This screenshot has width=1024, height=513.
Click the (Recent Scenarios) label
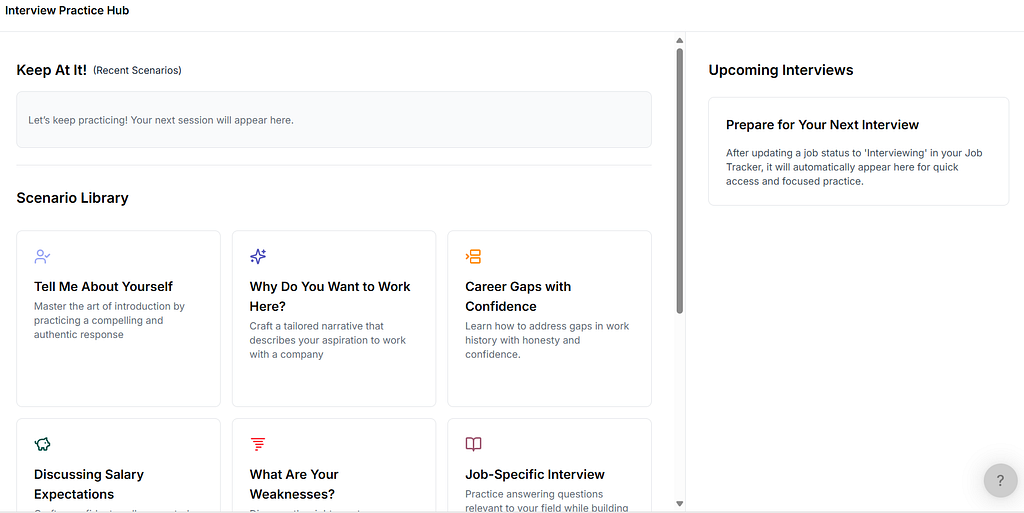[x=137, y=70]
